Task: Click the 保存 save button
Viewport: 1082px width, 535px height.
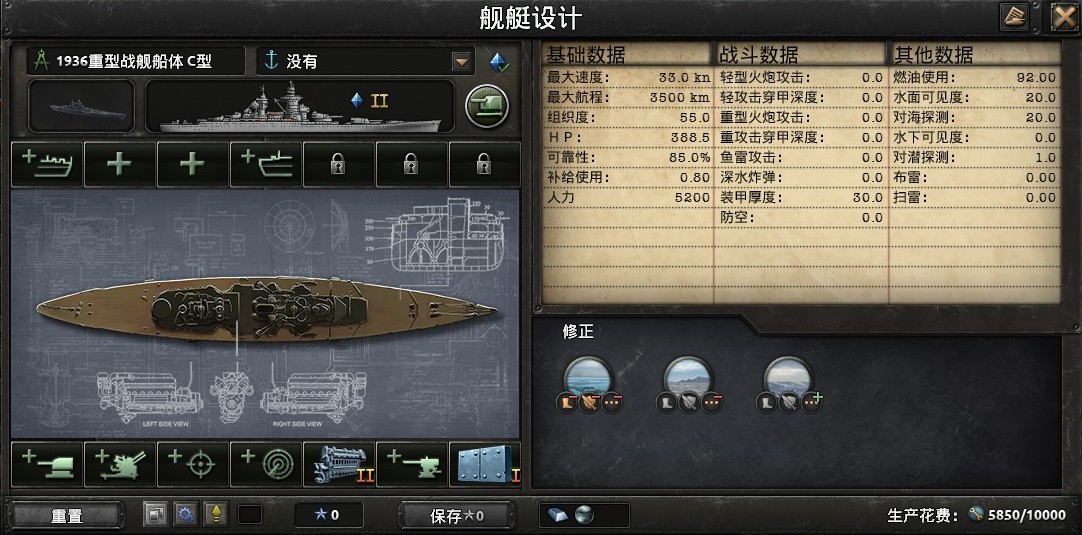Action: point(457,515)
